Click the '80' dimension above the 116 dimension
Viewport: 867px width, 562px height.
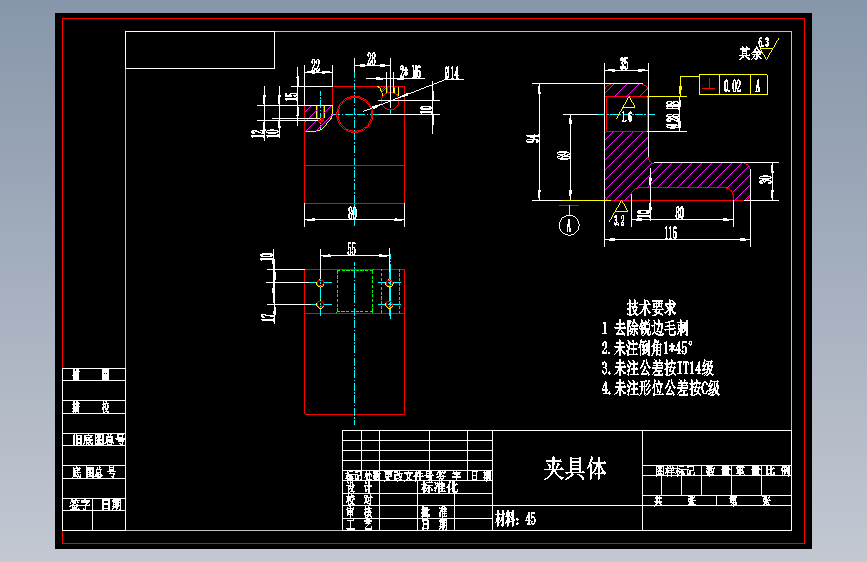(680, 212)
